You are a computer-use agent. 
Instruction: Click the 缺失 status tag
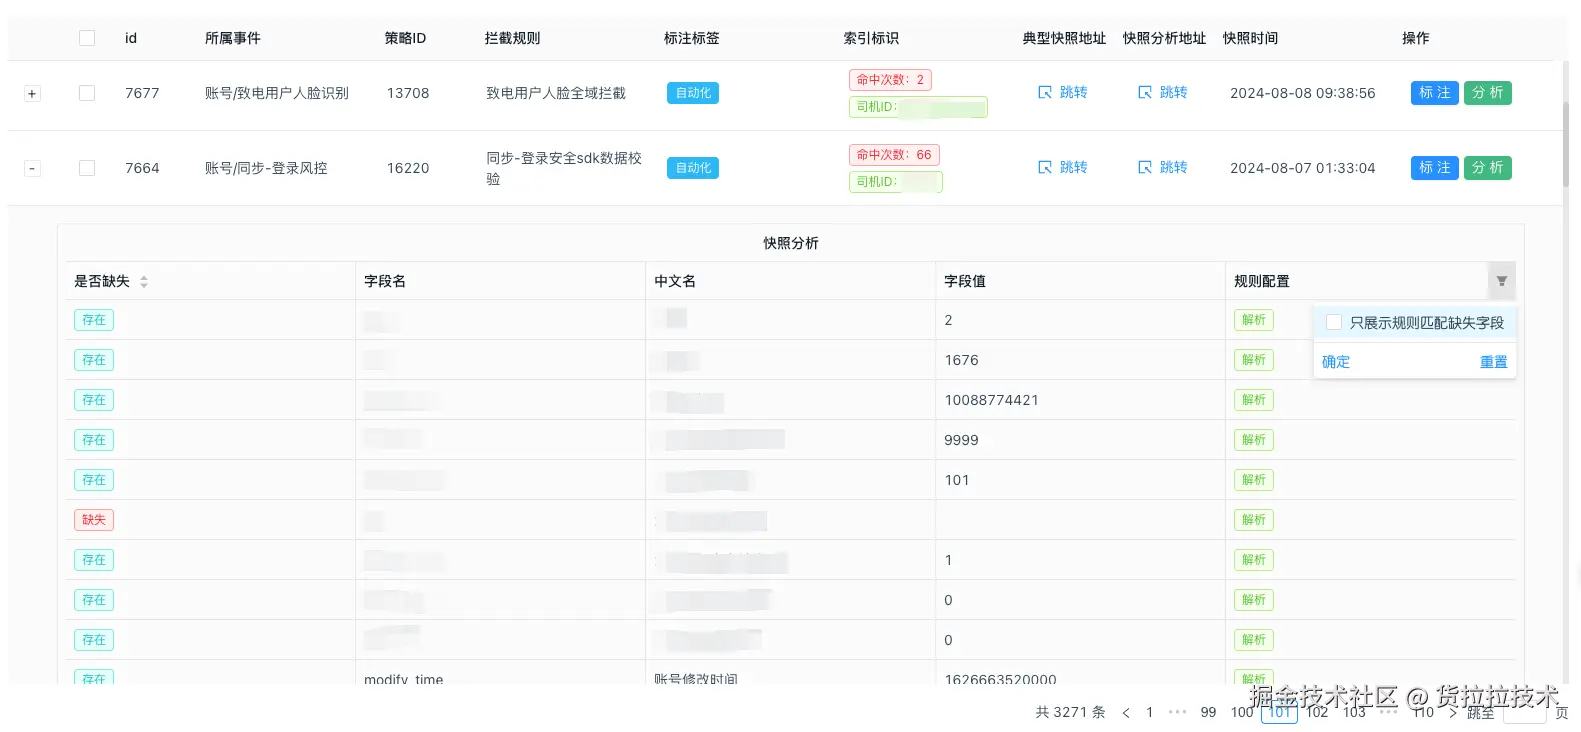pos(94,520)
